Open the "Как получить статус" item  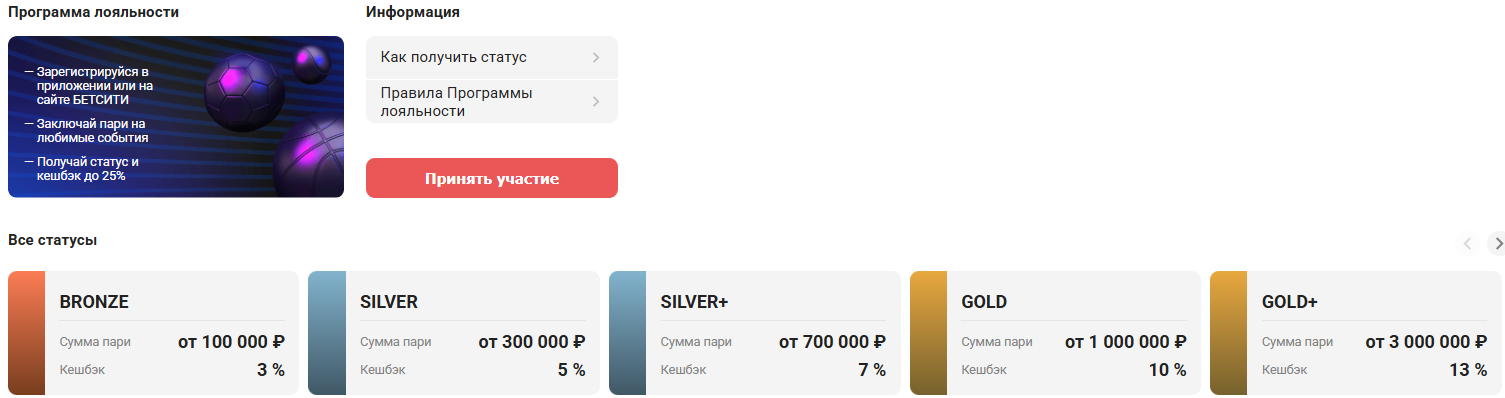click(x=492, y=57)
